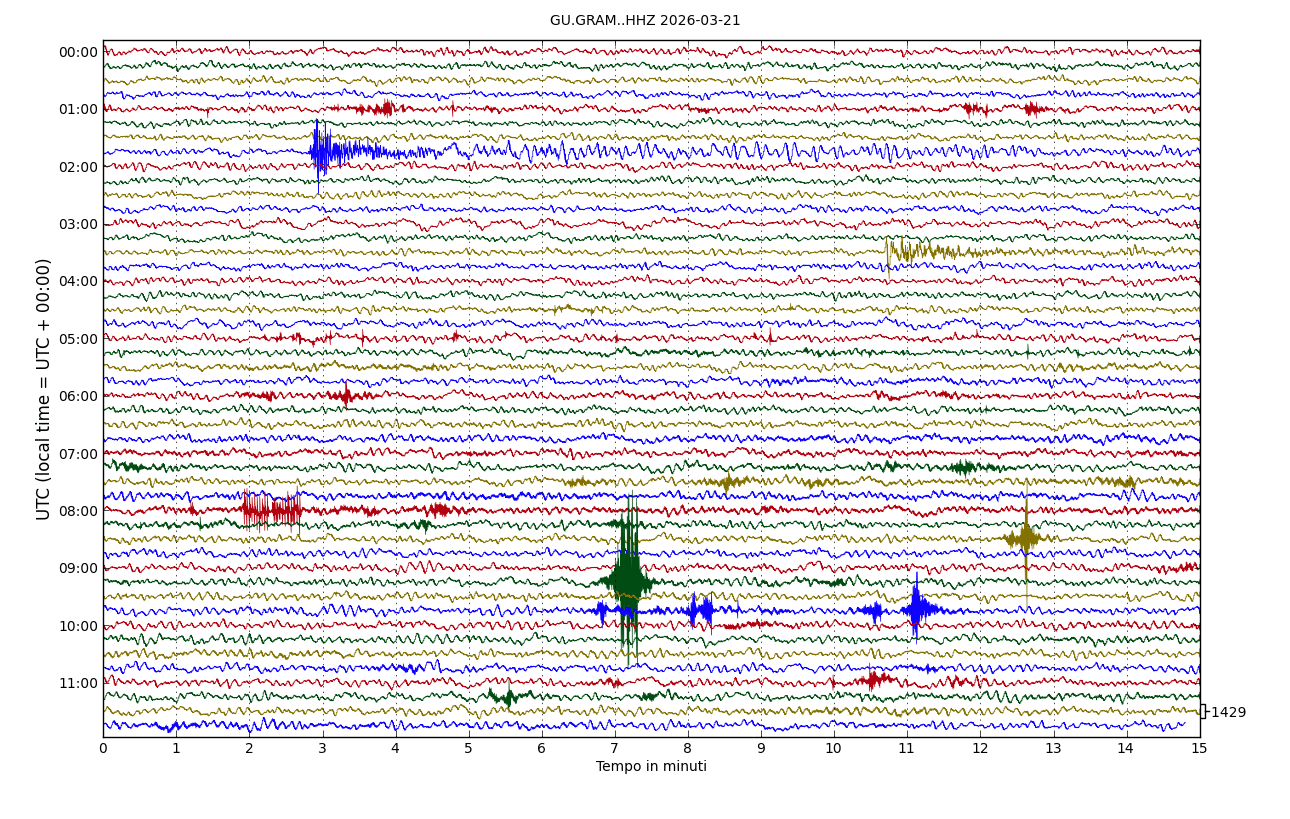Select the minute 10 x-axis tick label
Image resolution: width=1290 pixels, height=819 pixels.
[x=834, y=748]
